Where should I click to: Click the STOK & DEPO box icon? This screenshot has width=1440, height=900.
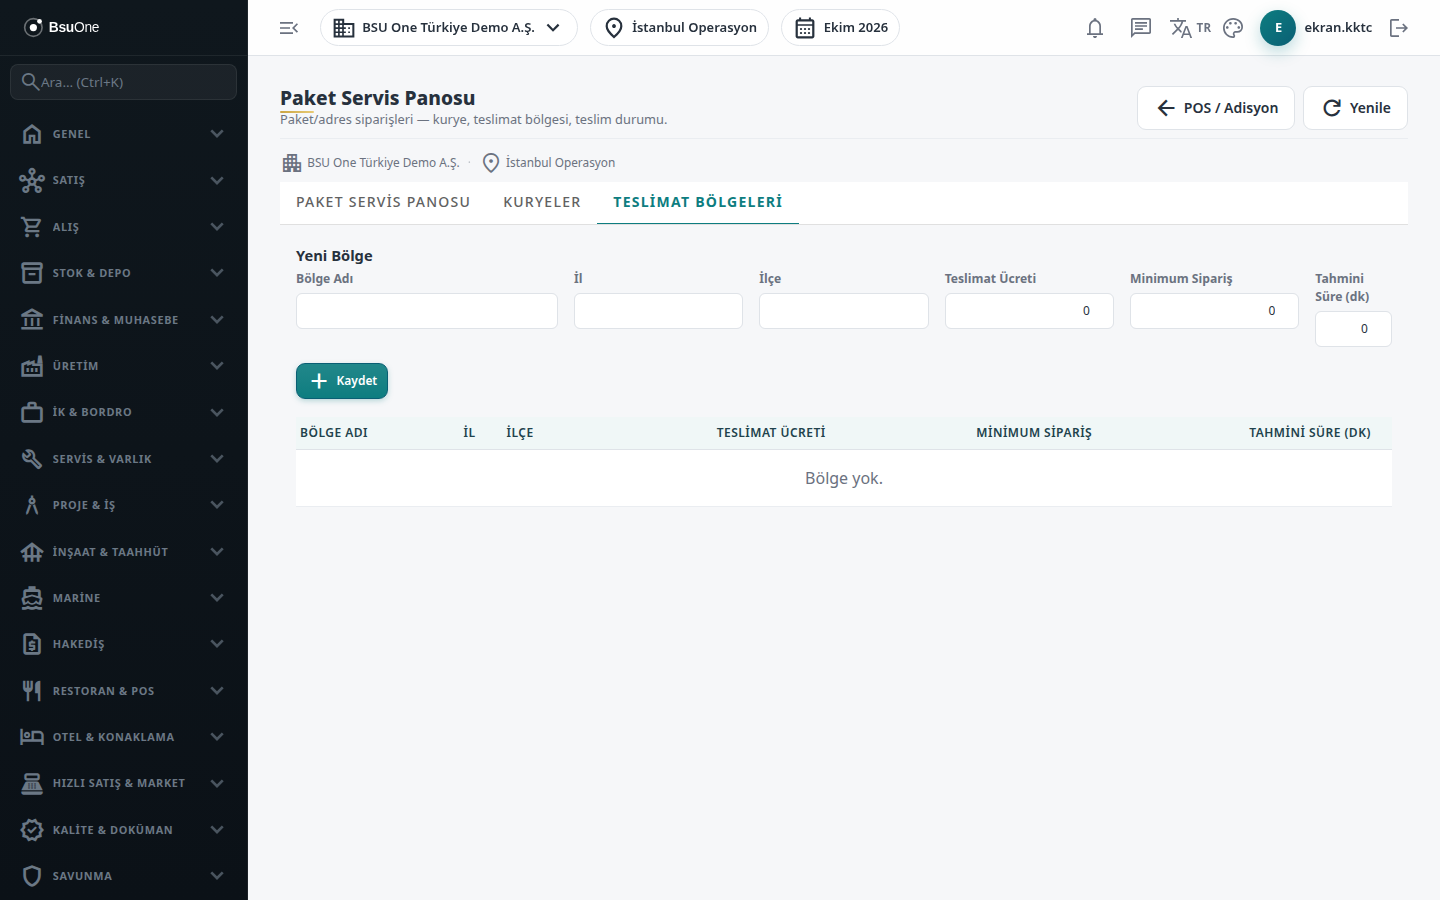click(x=32, y=273)
